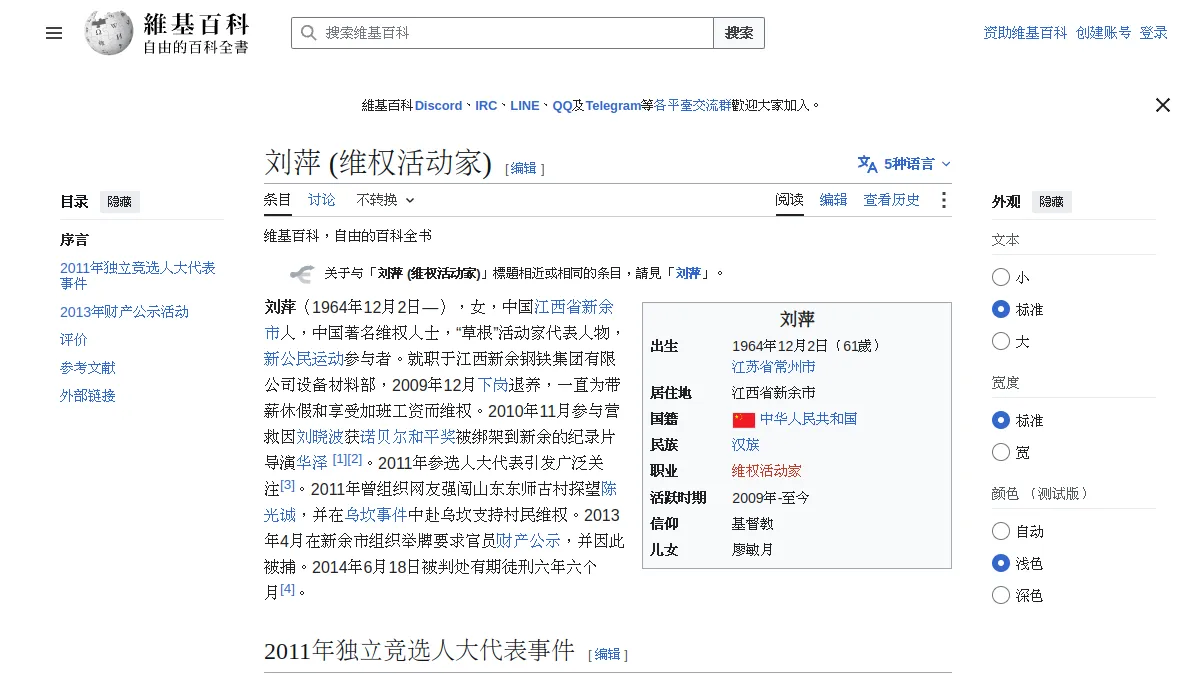Jump to 参考文献 in contents
Viewport: 1200px width, 675px height.
point(88,368)
